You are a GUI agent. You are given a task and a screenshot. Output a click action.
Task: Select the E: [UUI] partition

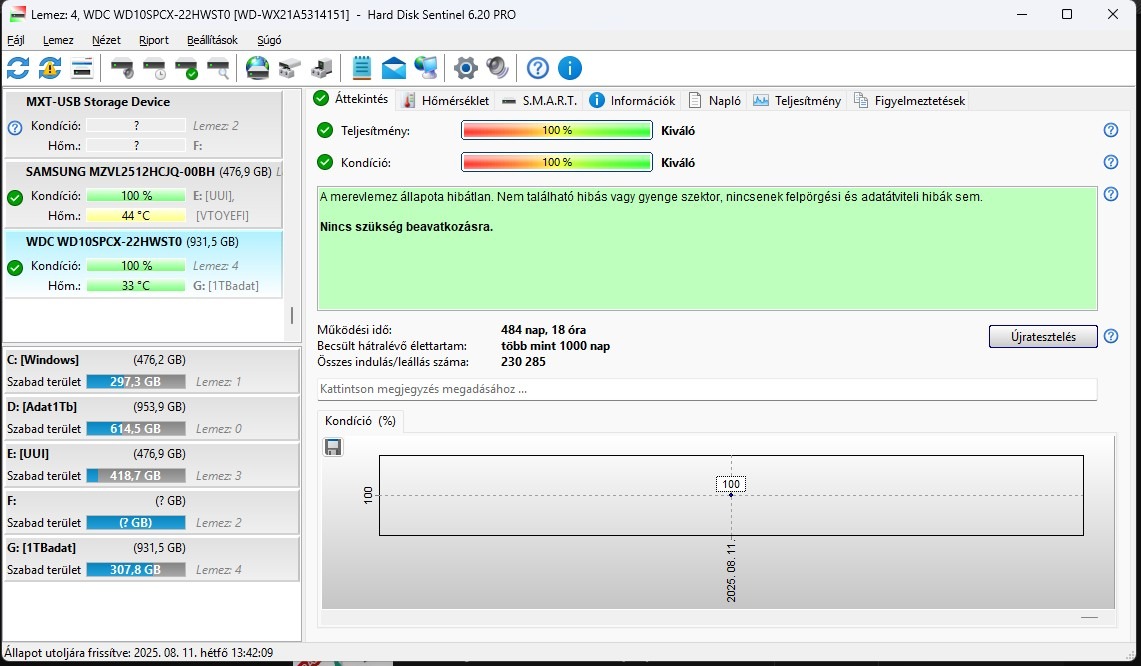[x=152, y=465]
